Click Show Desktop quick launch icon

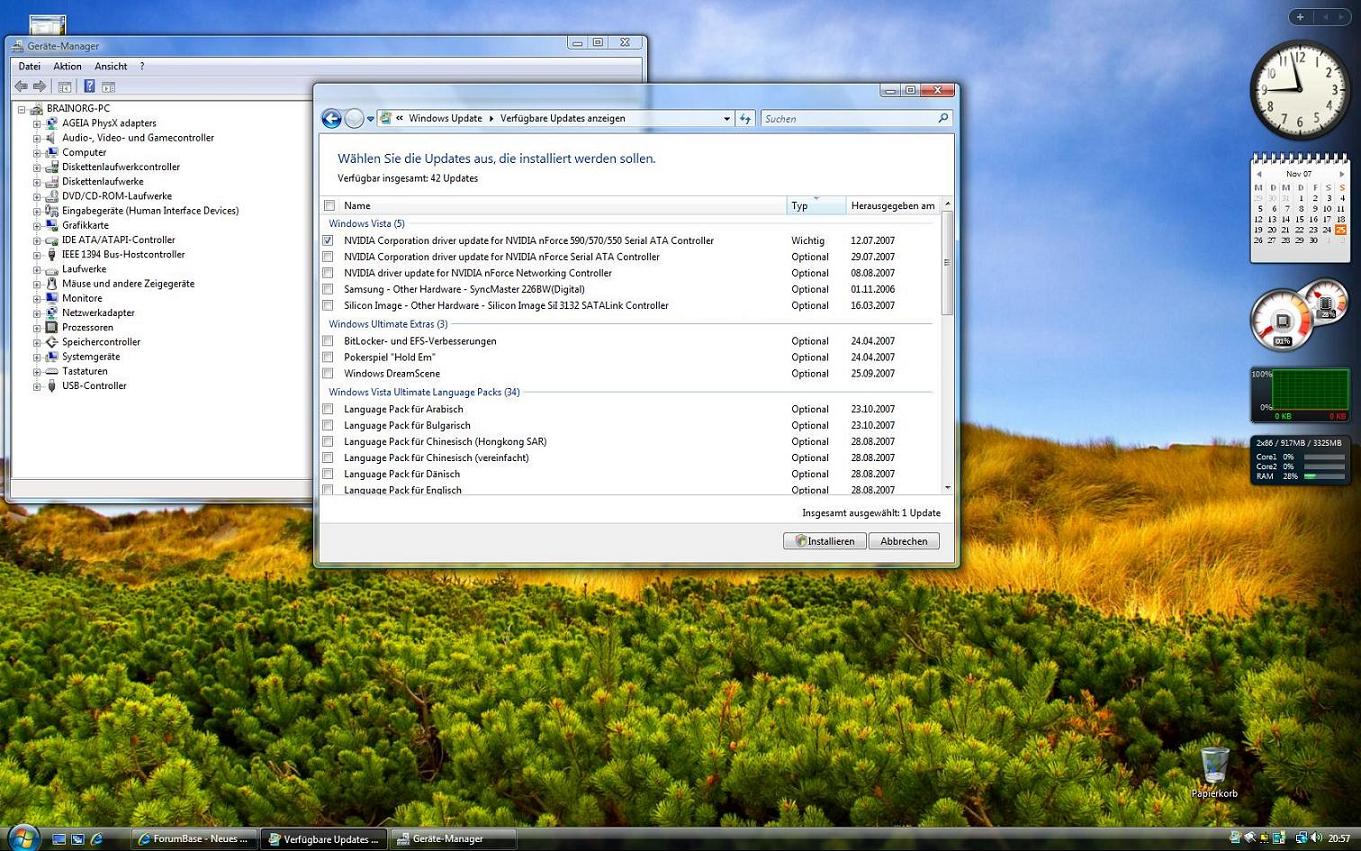point(59,838)
